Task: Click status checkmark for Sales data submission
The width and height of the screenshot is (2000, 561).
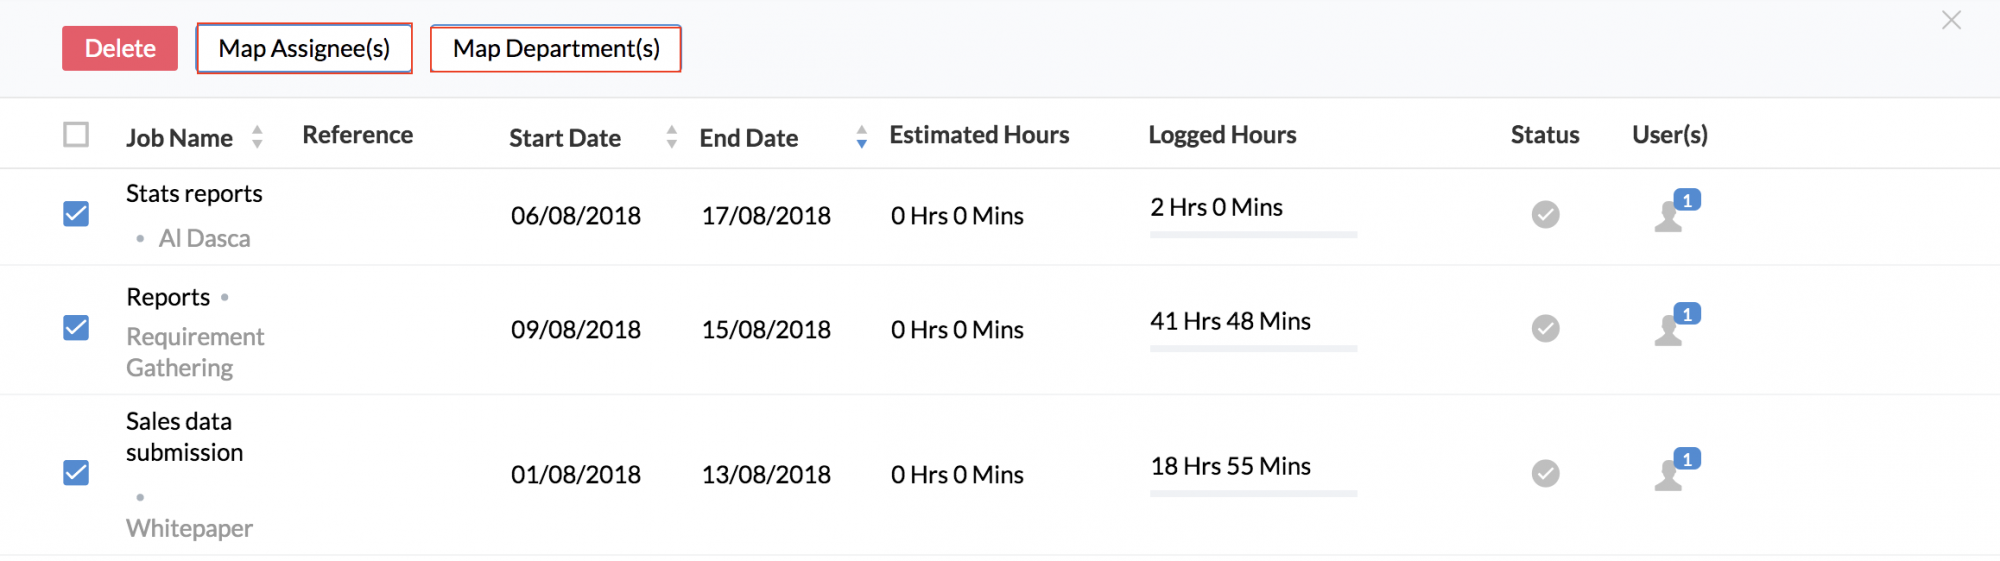Action: (x=1545, y=473)
